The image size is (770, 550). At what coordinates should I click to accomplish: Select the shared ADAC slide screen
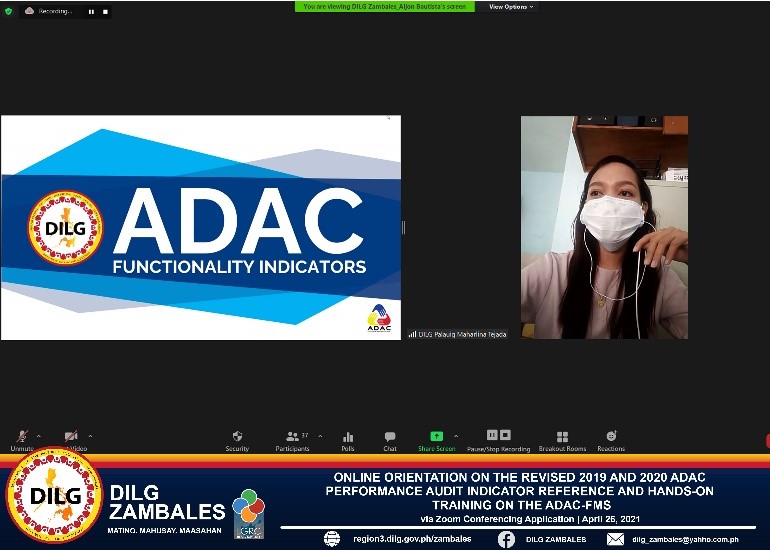[x=201, y=227]
